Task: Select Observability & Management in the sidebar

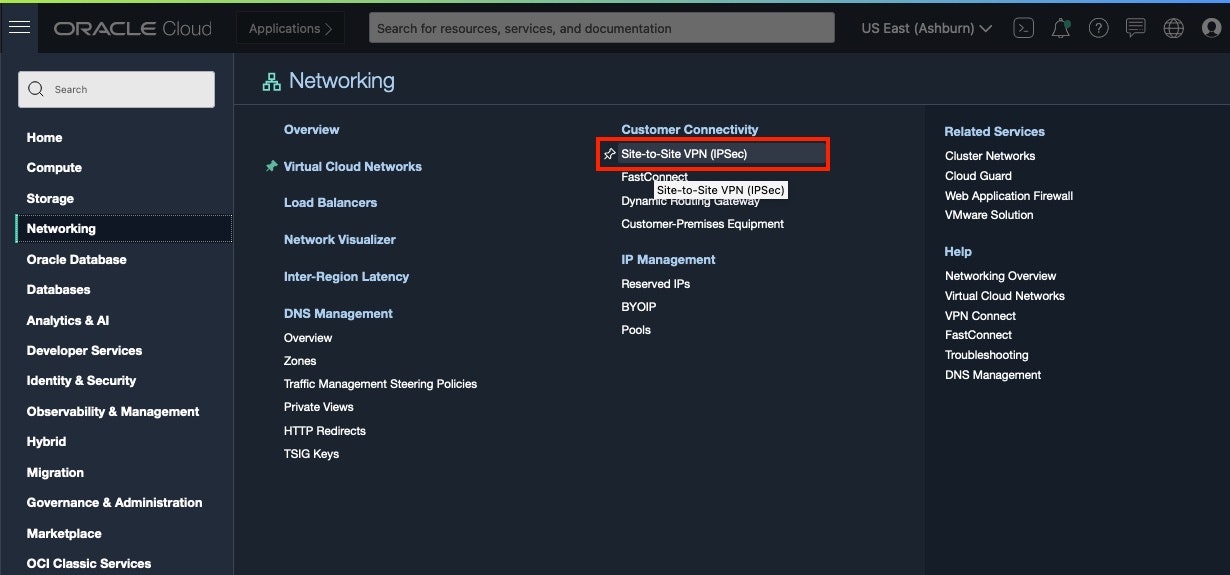Action: point(113,411)
